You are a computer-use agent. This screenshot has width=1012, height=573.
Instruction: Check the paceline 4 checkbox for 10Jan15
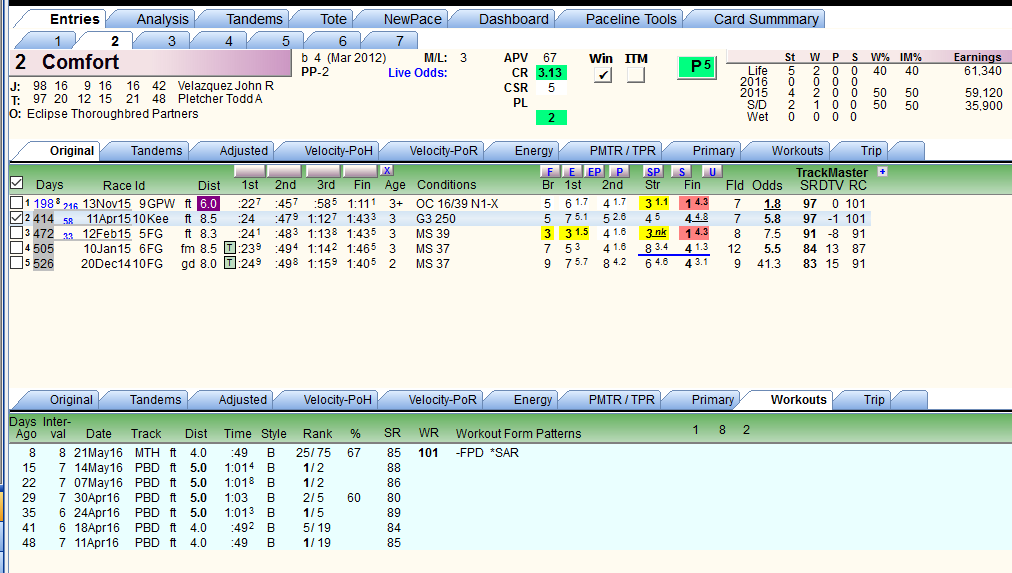coord(17,248)
